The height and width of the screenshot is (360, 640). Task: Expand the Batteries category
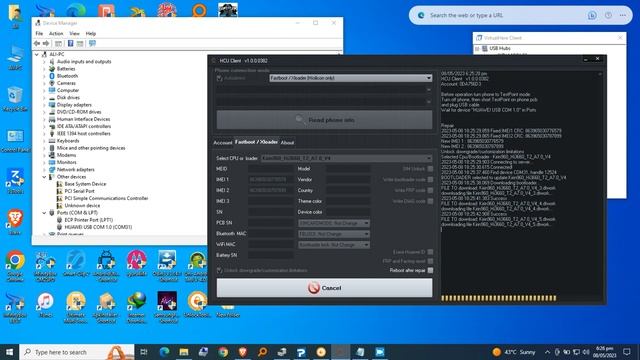[x=44, y=69]
